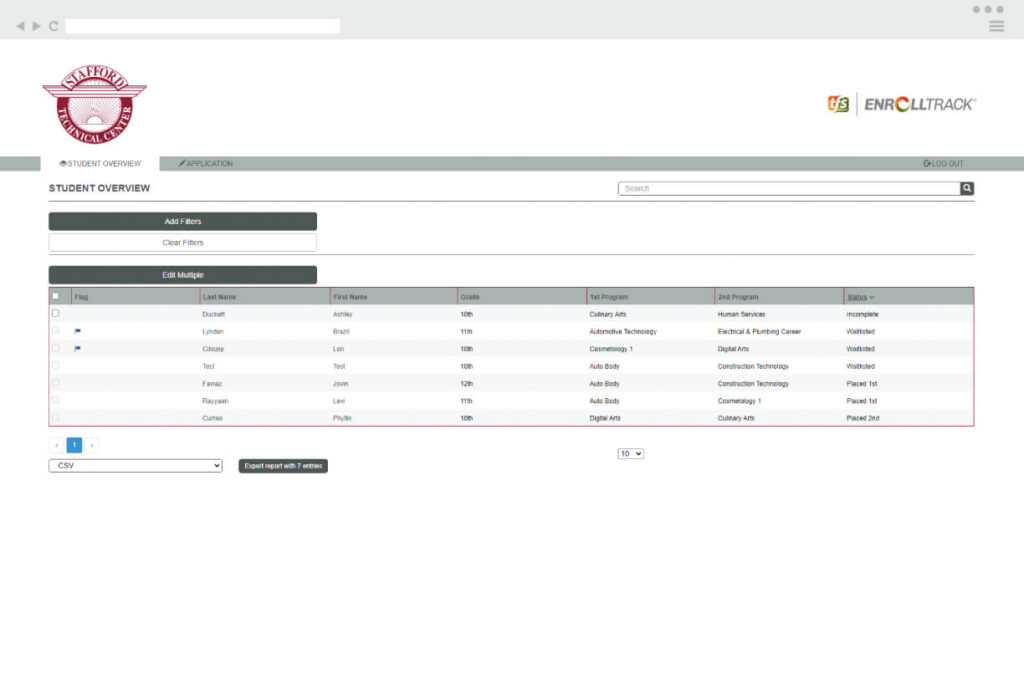Screen dimensions: 1024x695
Task: Open the CSV export format dropdown
Action: click(x=135, y=465)
